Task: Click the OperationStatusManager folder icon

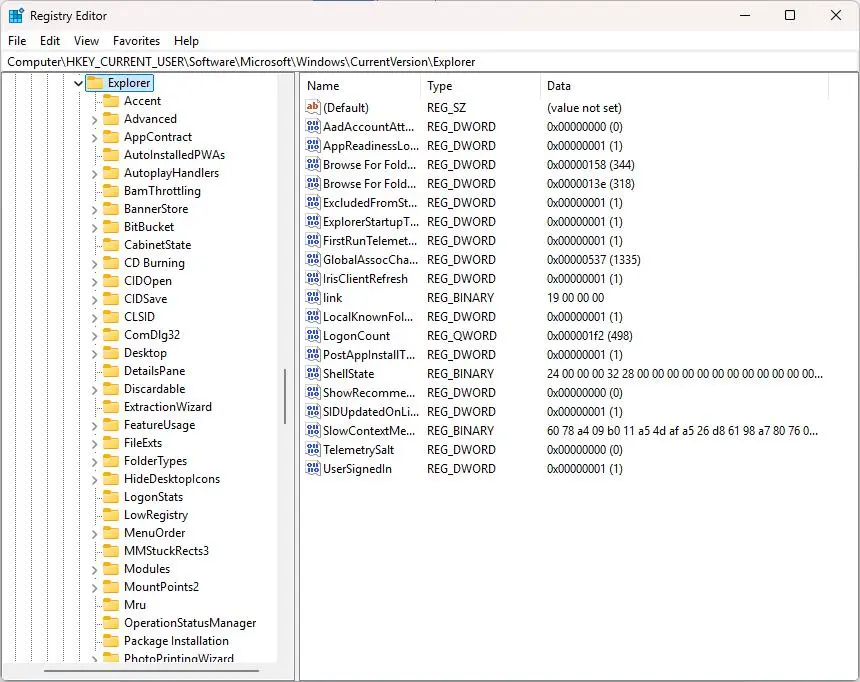Action: point(111,623)
